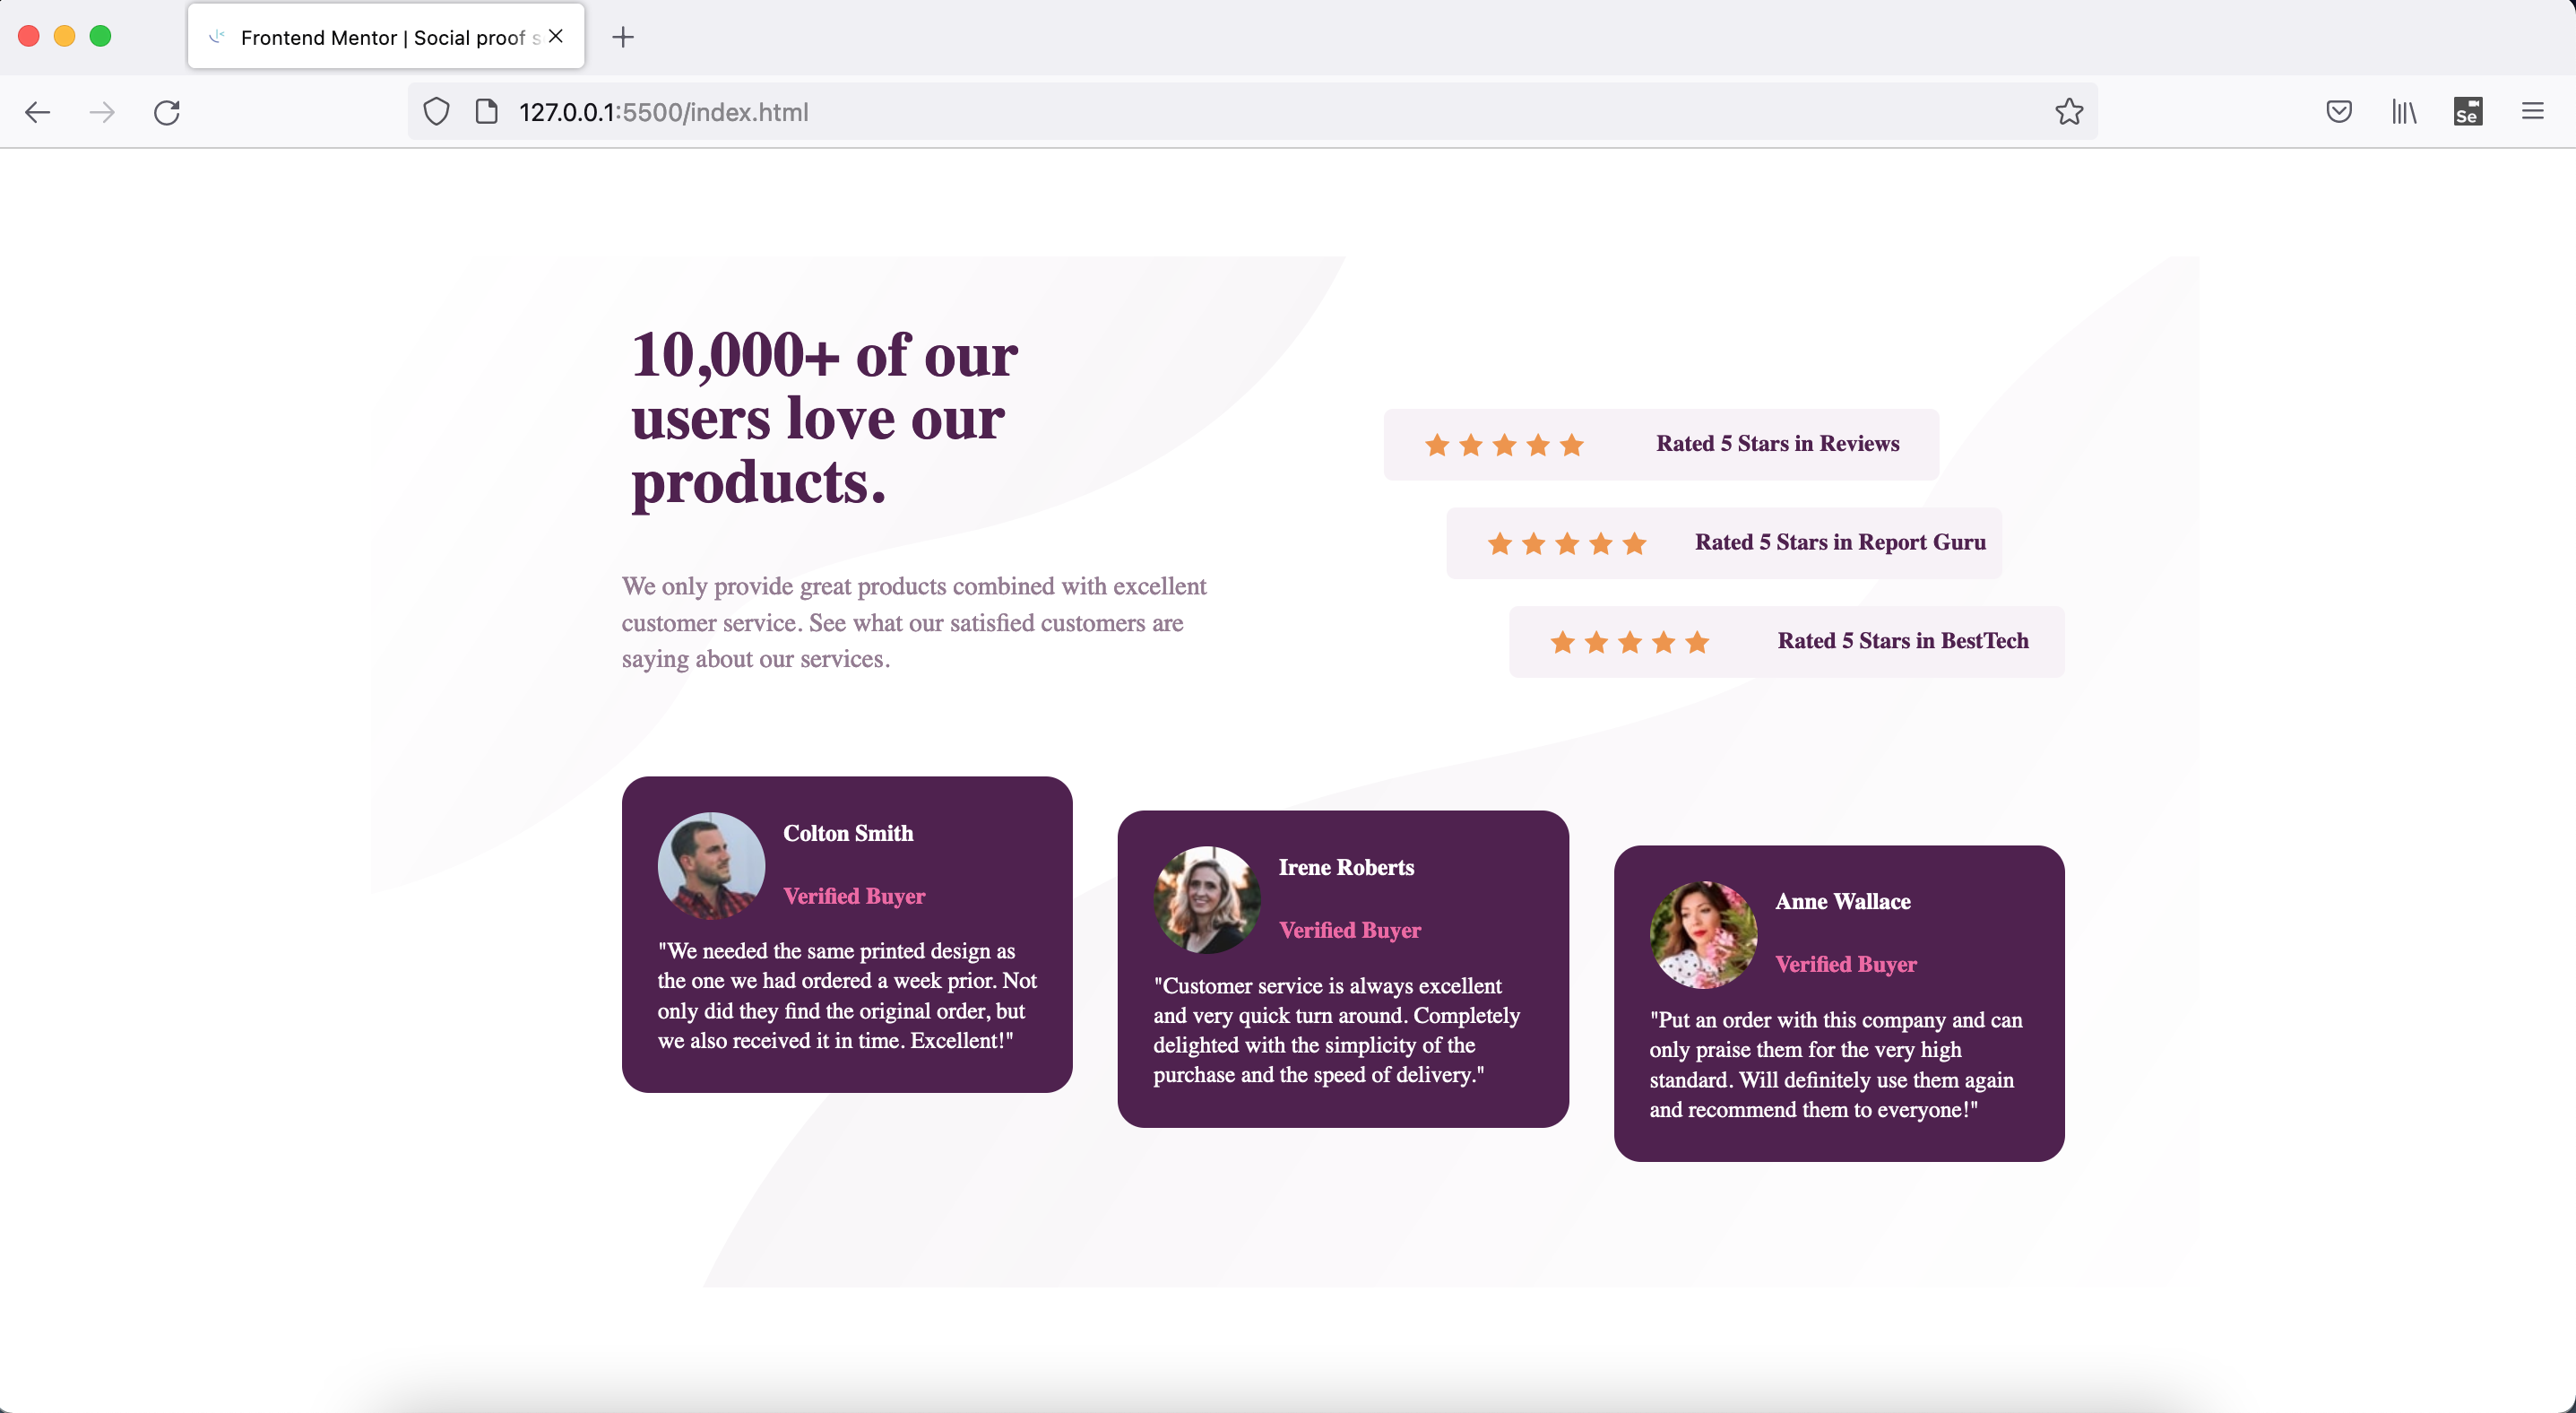Click the browser forward arrow
Image resolution: width=2576 pixels, height=1413 pixels.
click(102, 112)
